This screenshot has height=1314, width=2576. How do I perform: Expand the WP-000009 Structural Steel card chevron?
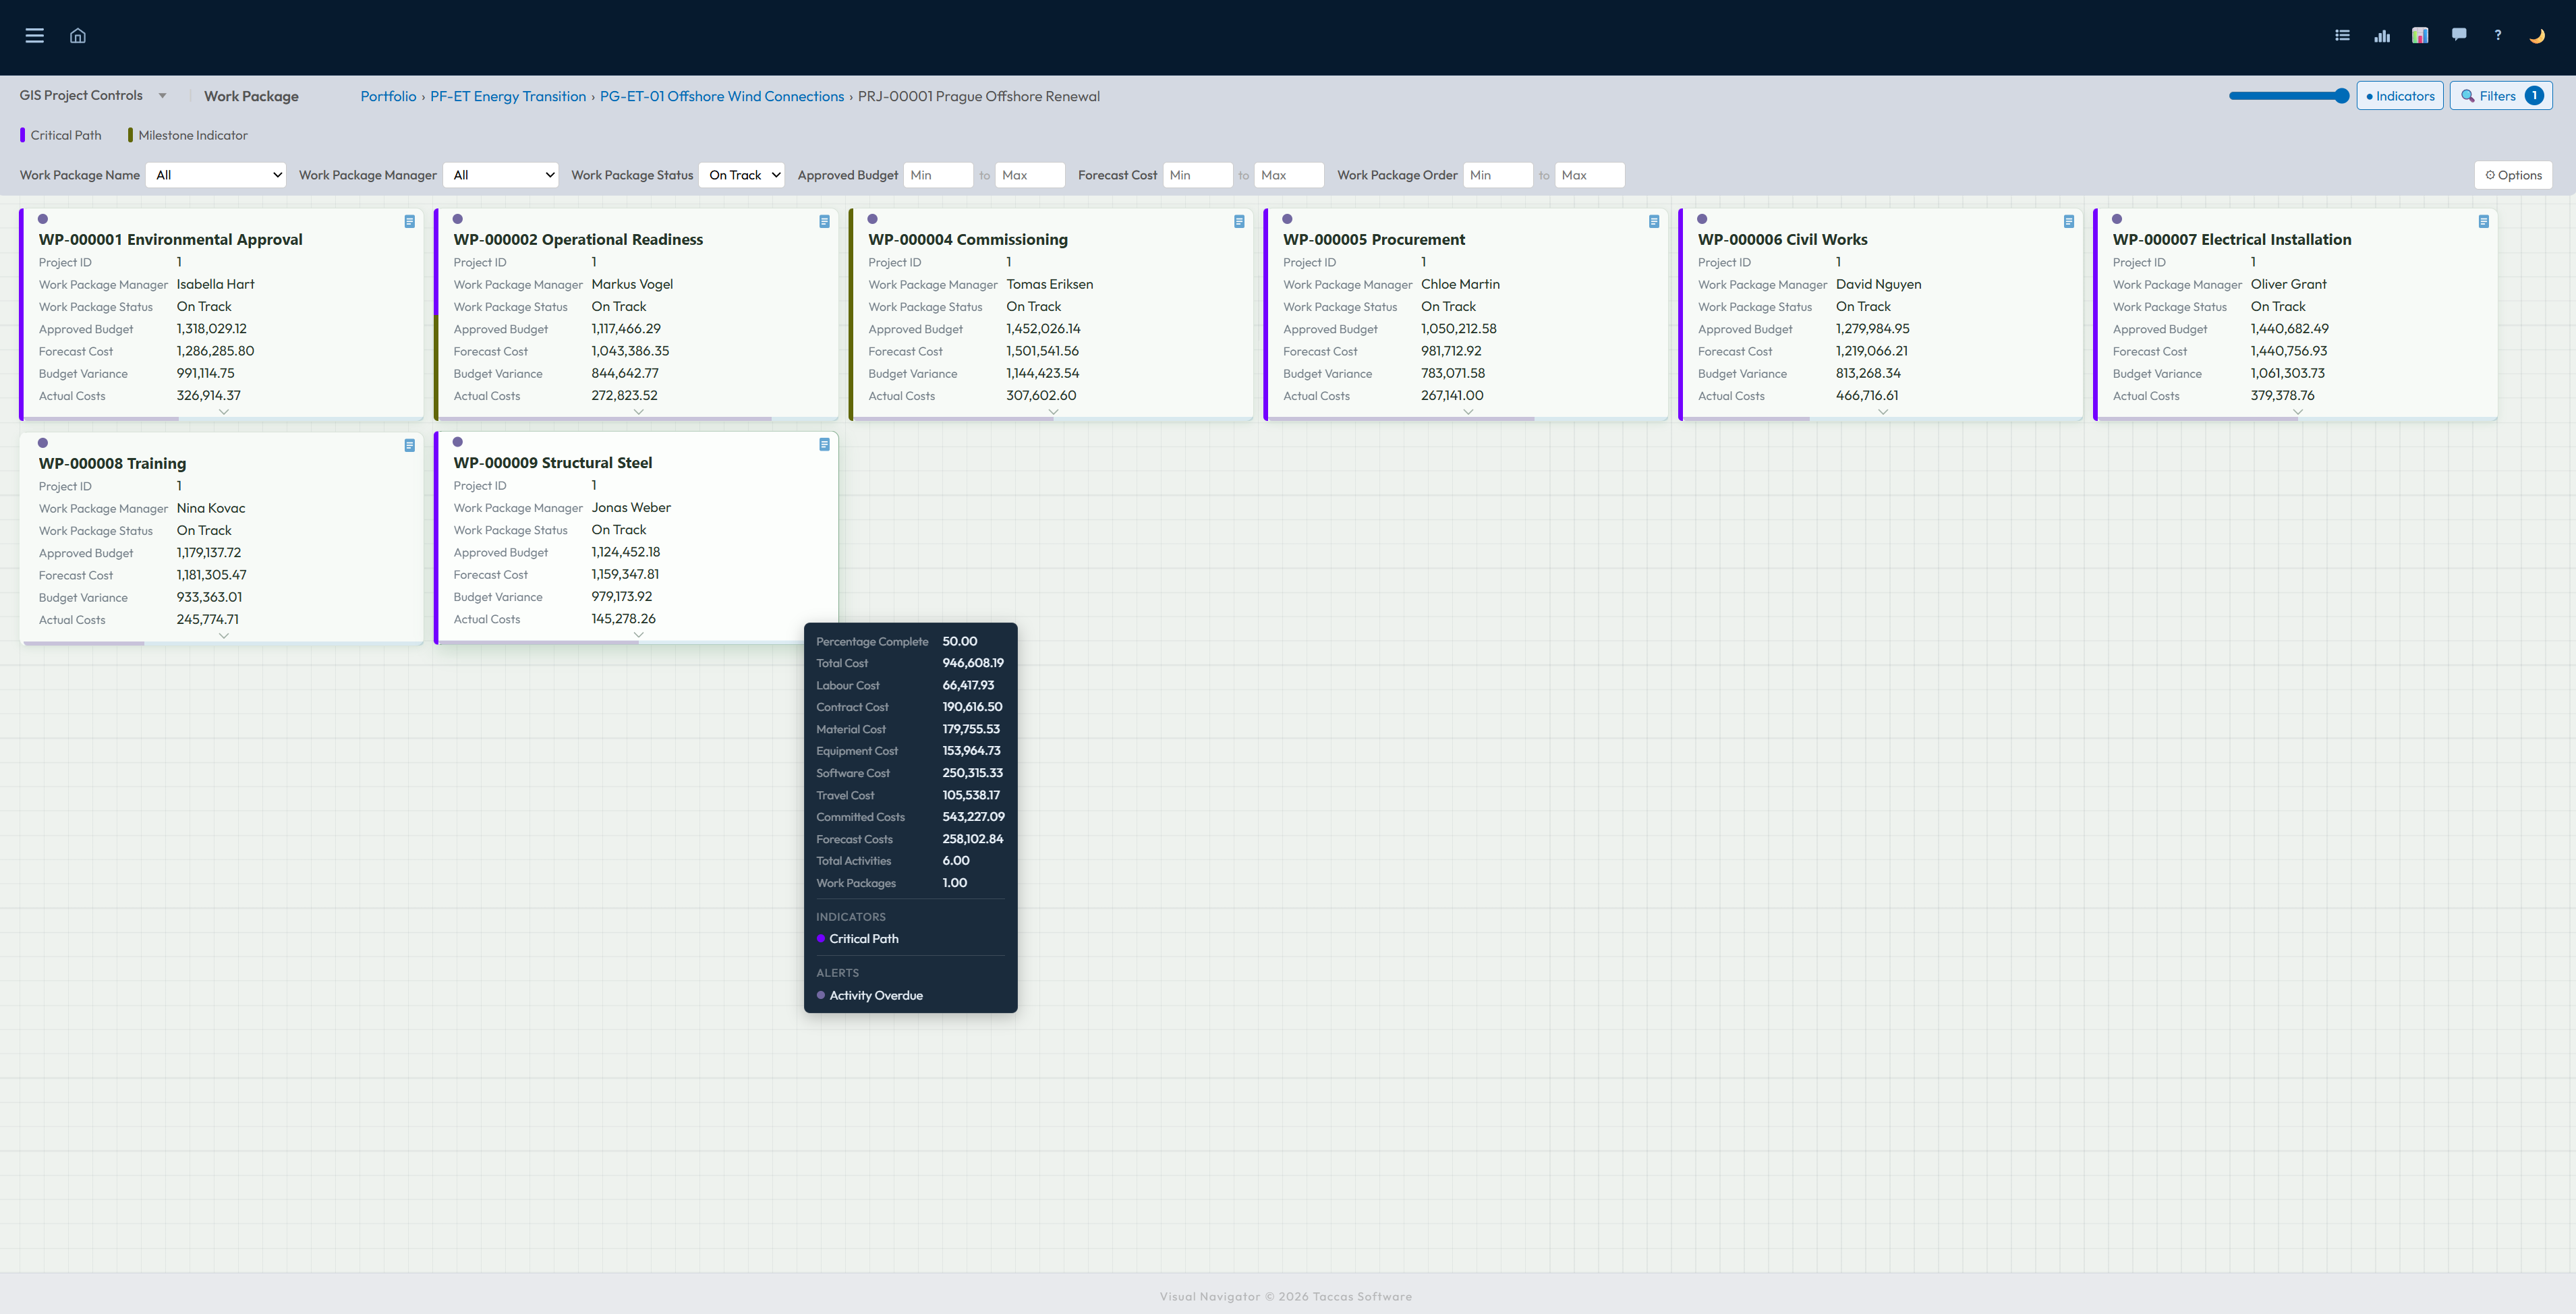(x=639, y=635)
